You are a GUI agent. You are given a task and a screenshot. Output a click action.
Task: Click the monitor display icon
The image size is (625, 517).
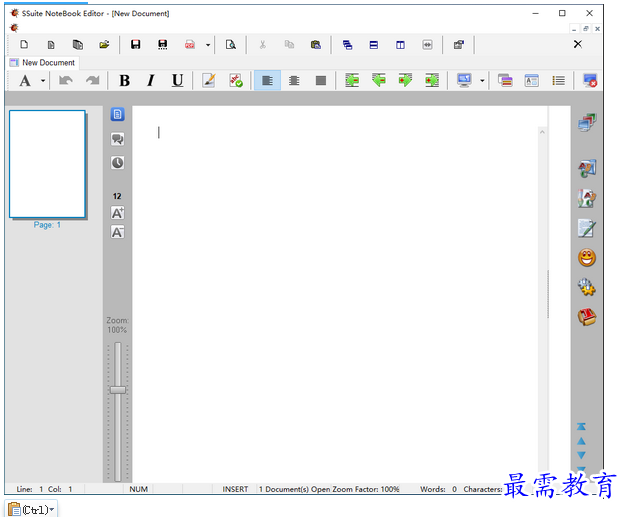(x=464, y=81)
